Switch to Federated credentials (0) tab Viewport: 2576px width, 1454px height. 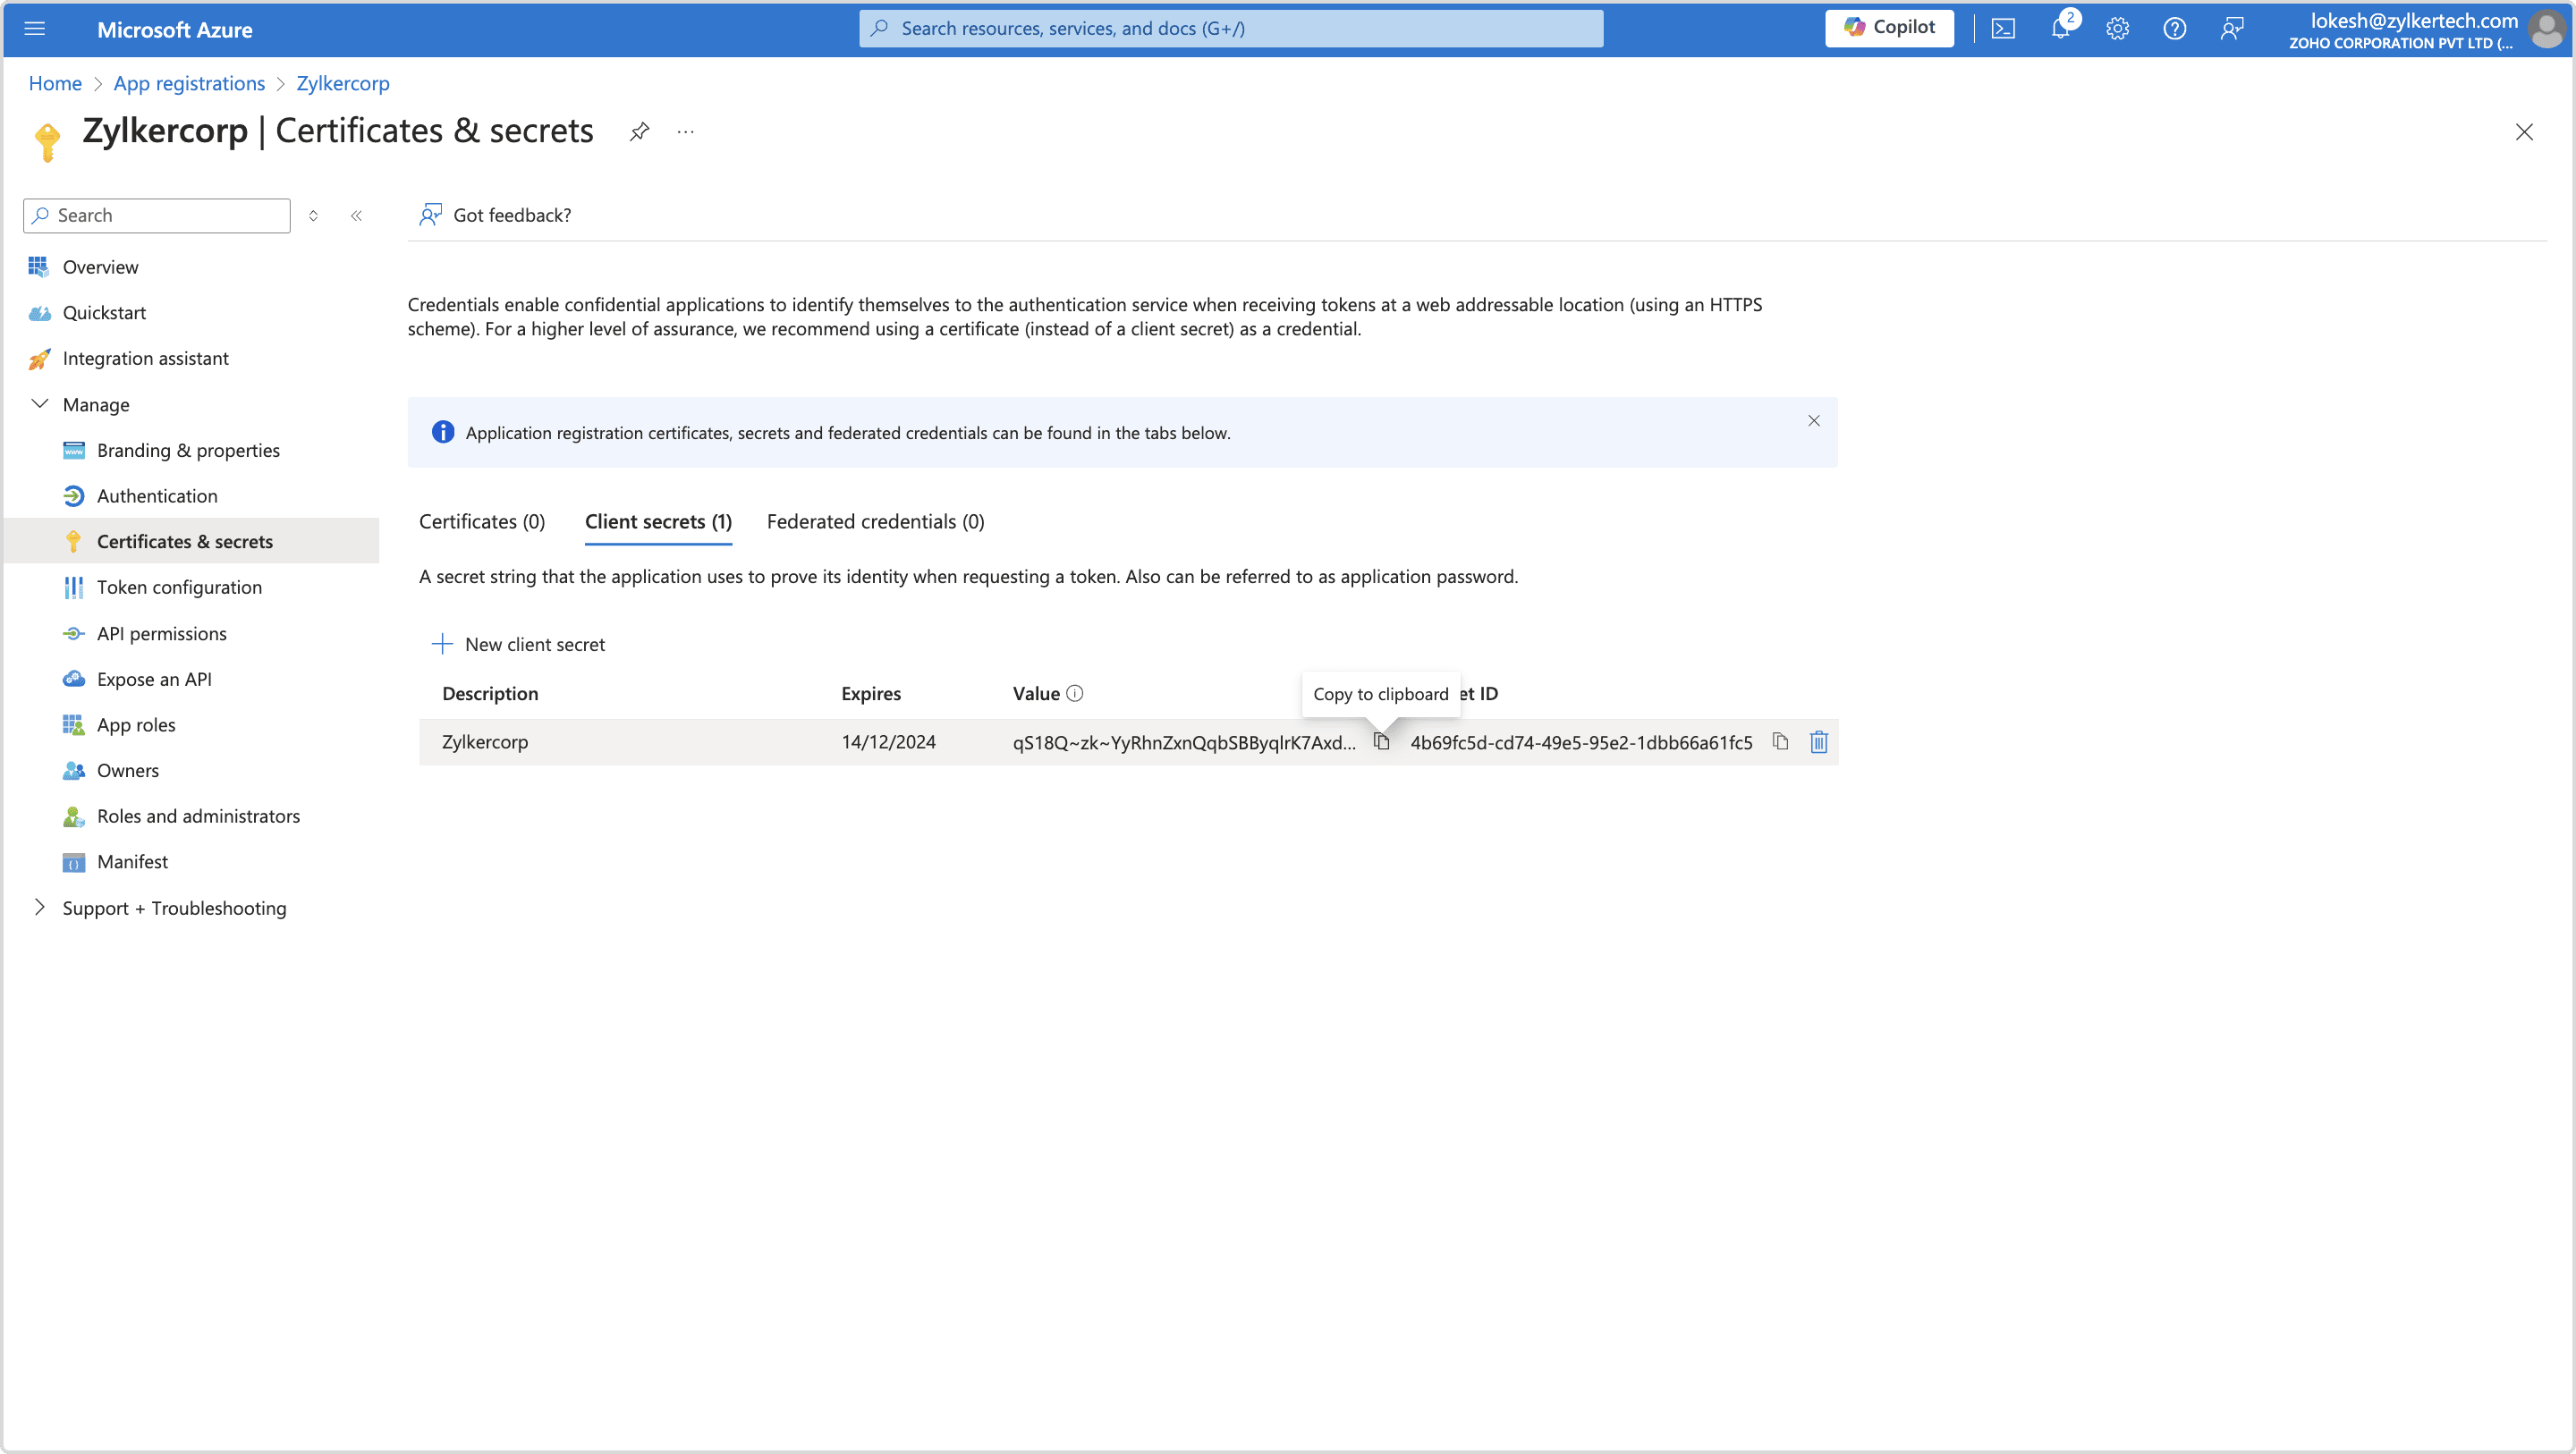coord(875,521)
